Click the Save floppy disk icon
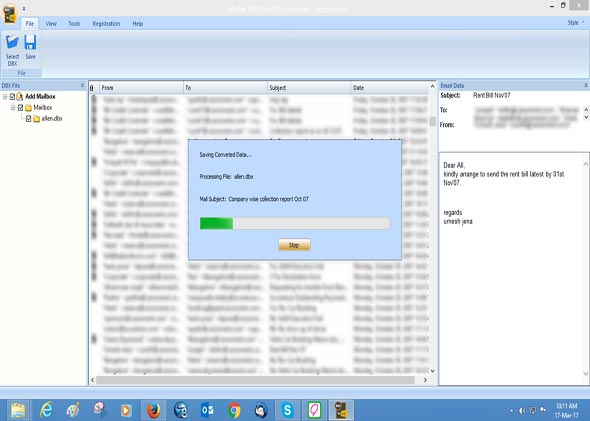Image resolution: width=590 pixels, height=421 pixels. coord(30,42)
